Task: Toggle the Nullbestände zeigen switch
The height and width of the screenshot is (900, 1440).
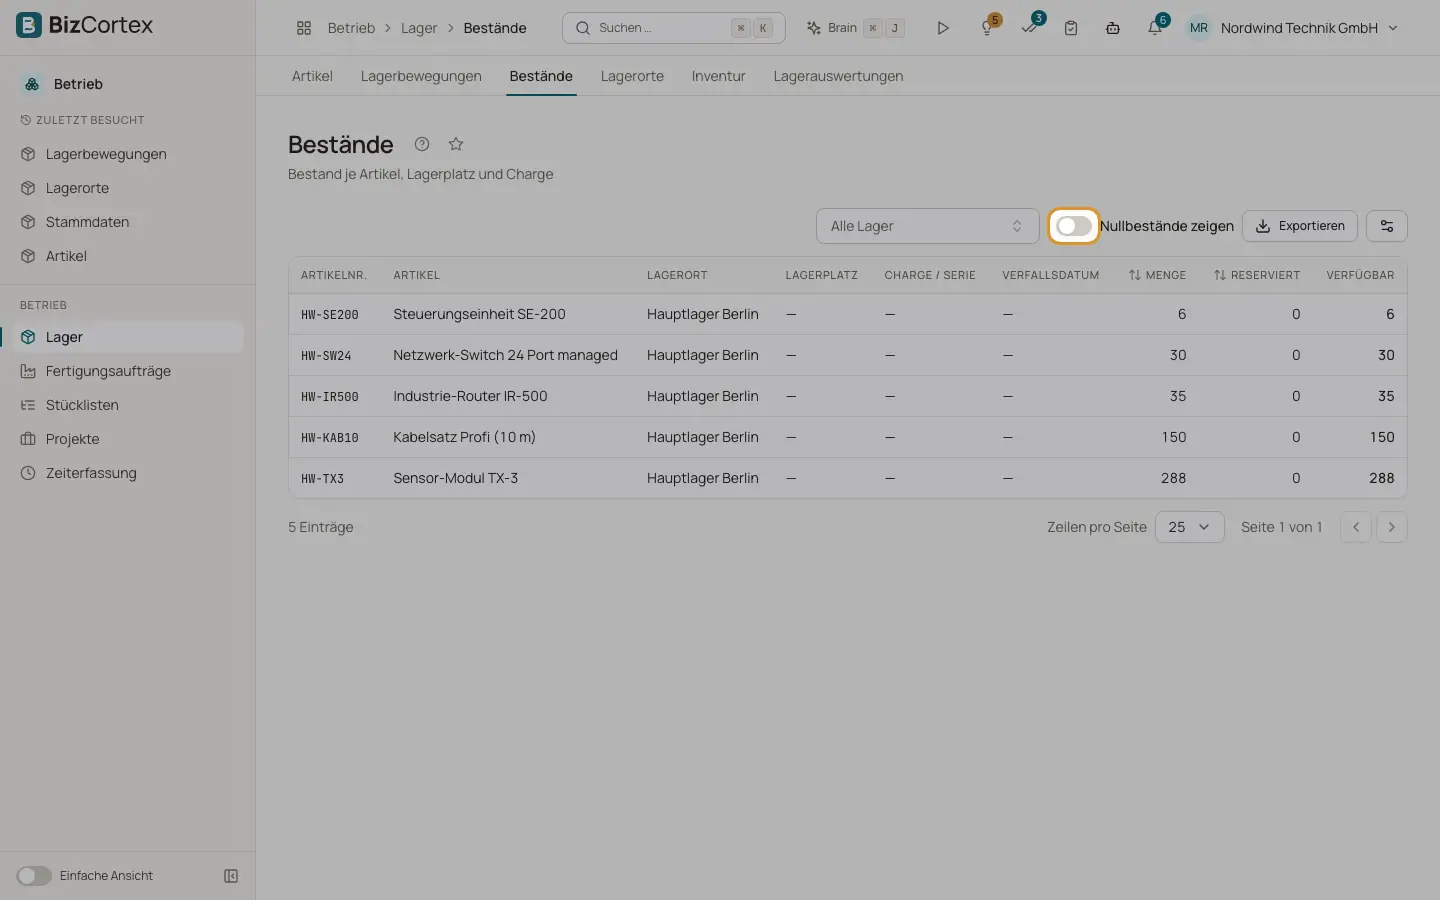Action: pos(1074,226)
